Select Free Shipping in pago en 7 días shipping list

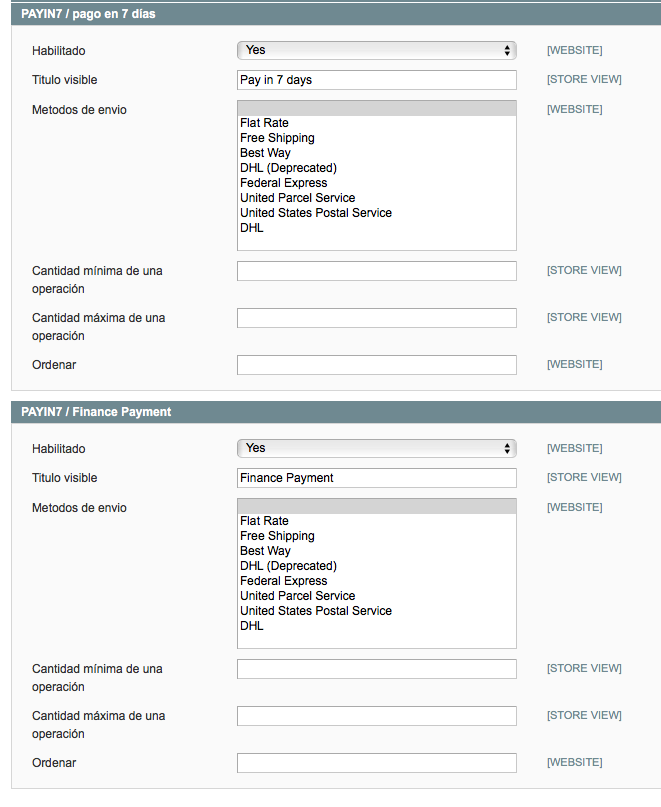coord(277,138)
